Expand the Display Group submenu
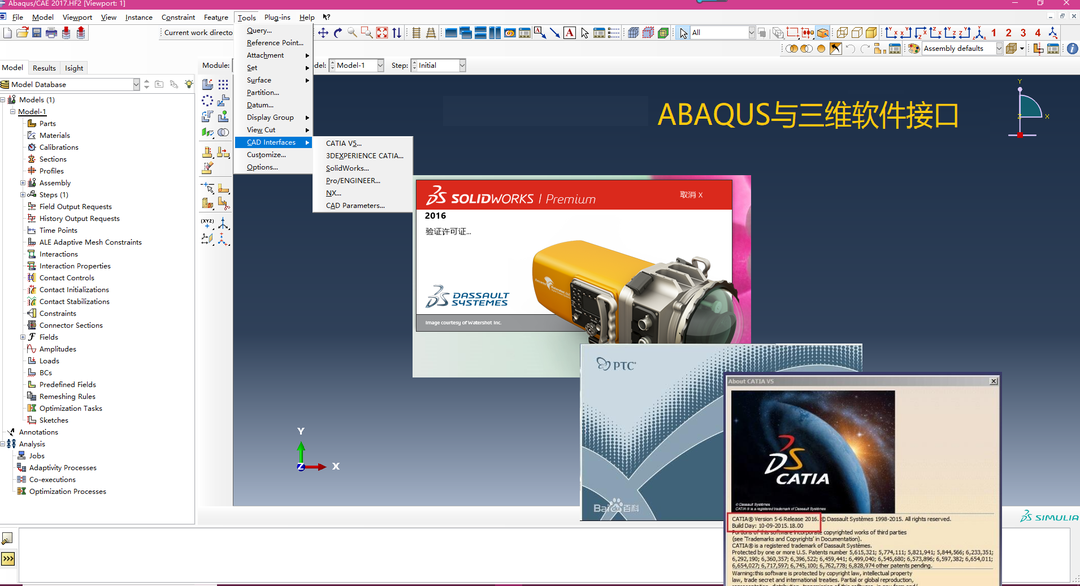 tap(268, 117)
